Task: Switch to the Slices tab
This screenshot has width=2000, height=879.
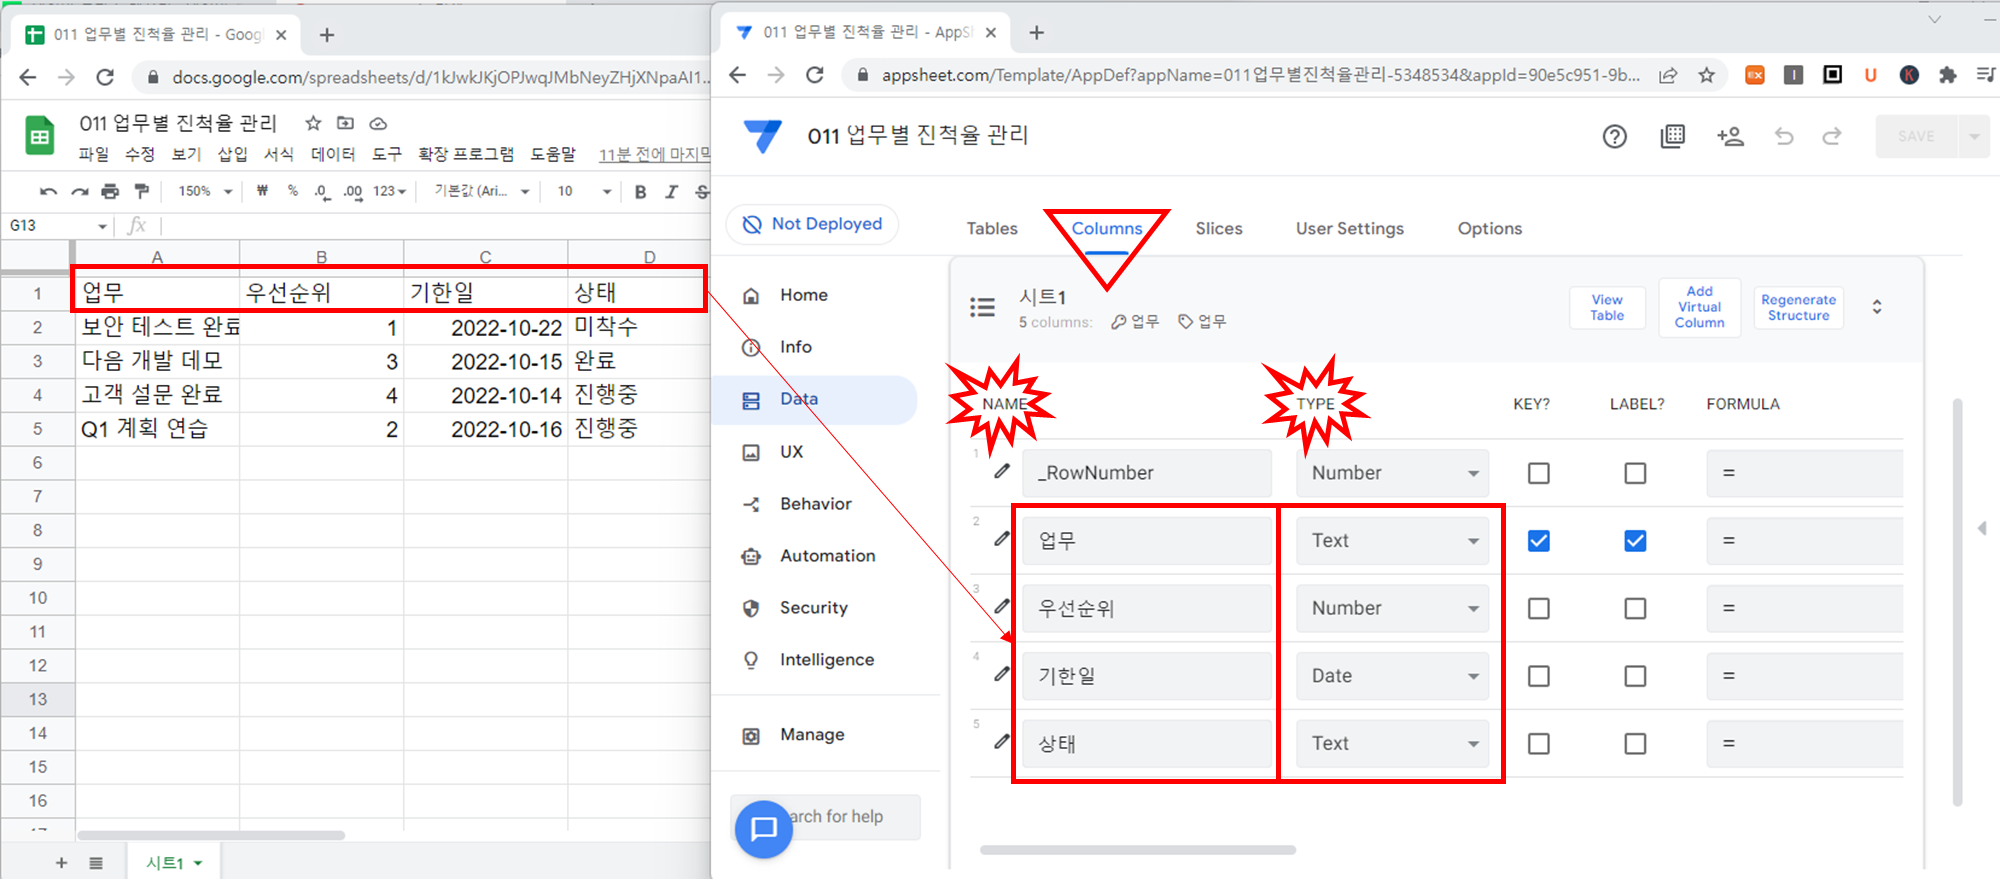Action: (1219, 229)
